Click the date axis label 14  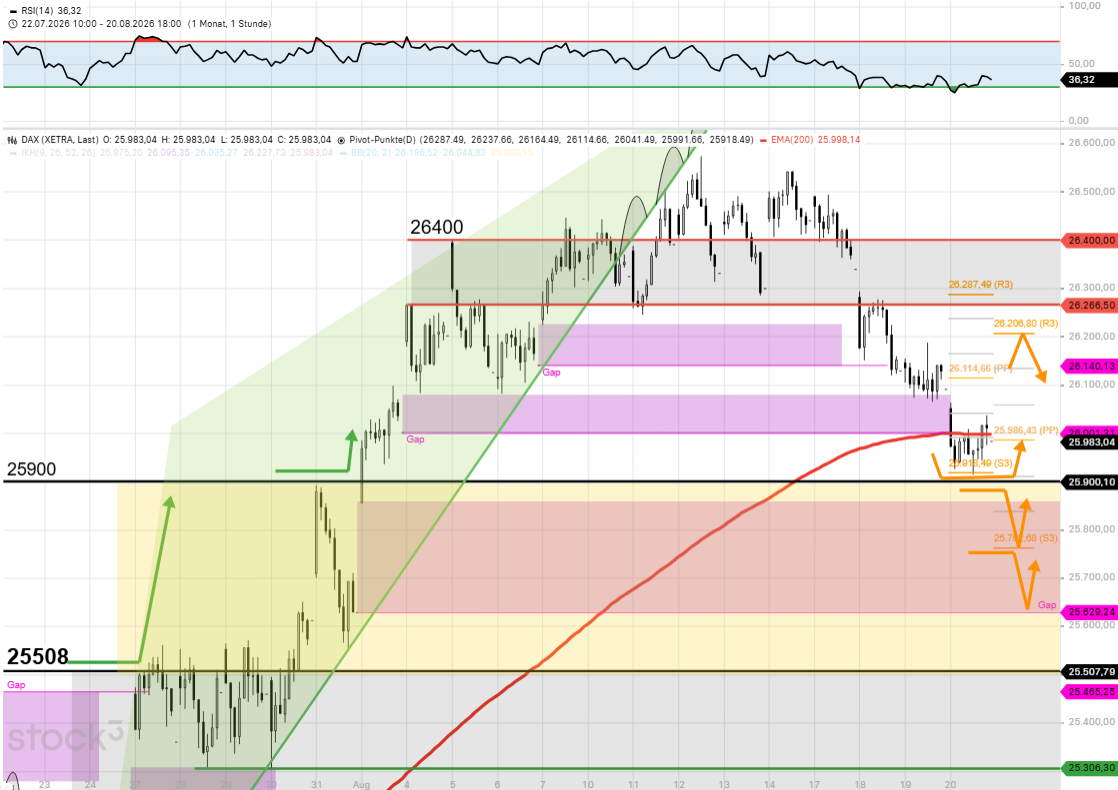tap(769, 785)
